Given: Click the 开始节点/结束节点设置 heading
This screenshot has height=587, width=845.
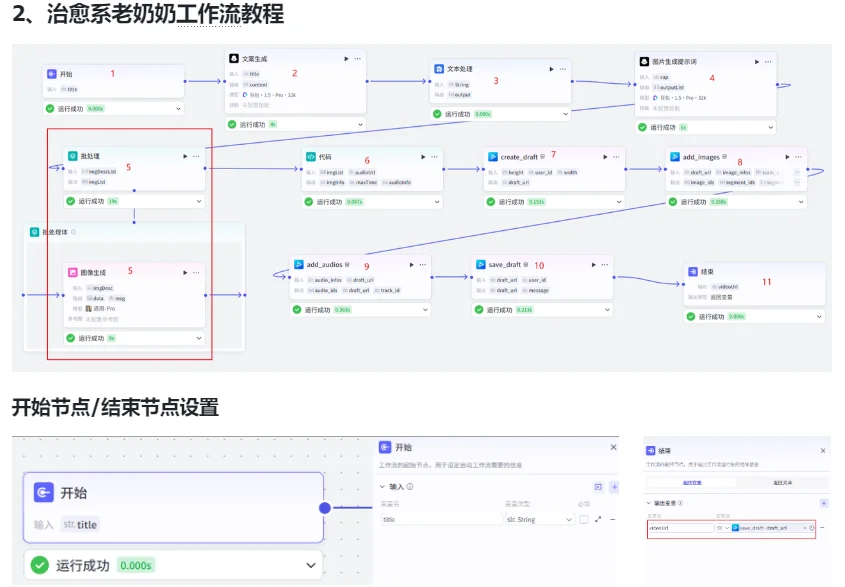Looking at the screenshot, I should (x=115, y=407).
